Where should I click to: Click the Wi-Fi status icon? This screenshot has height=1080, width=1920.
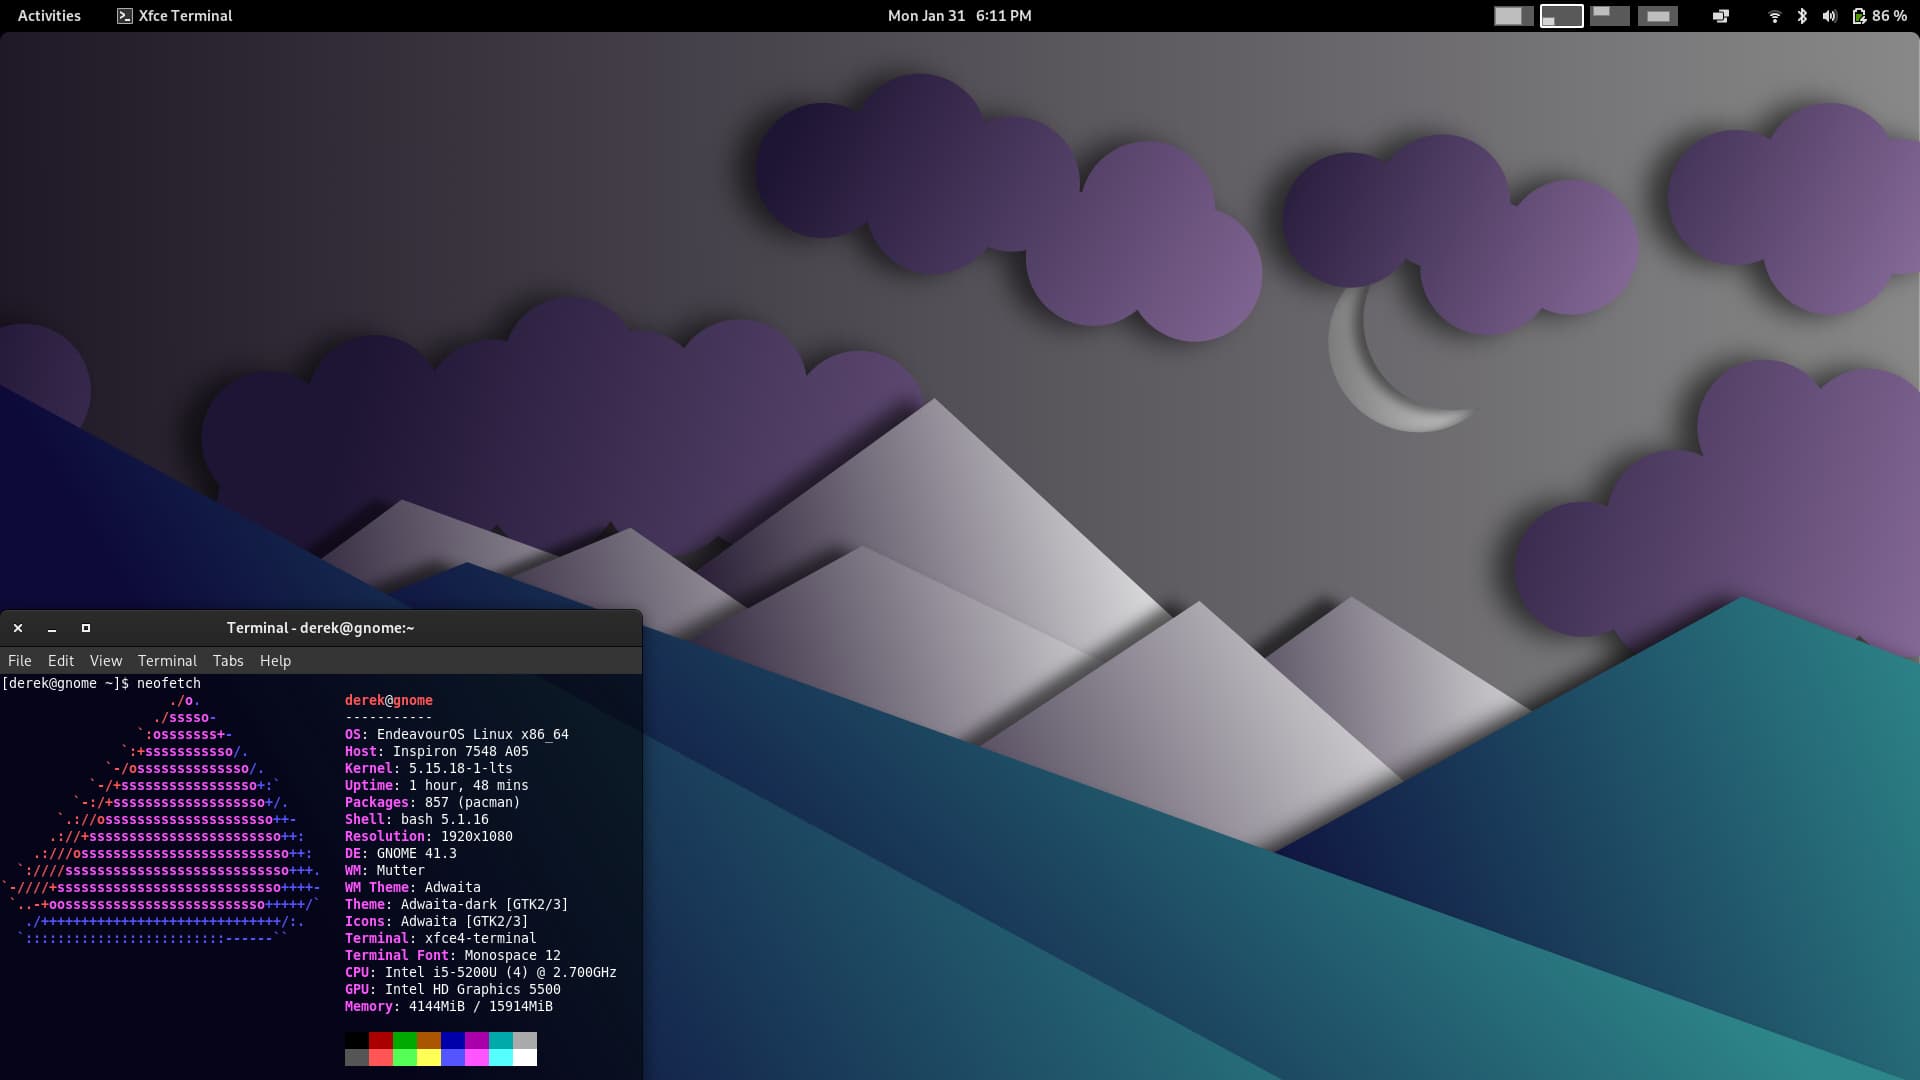(x=1774, y=16)
